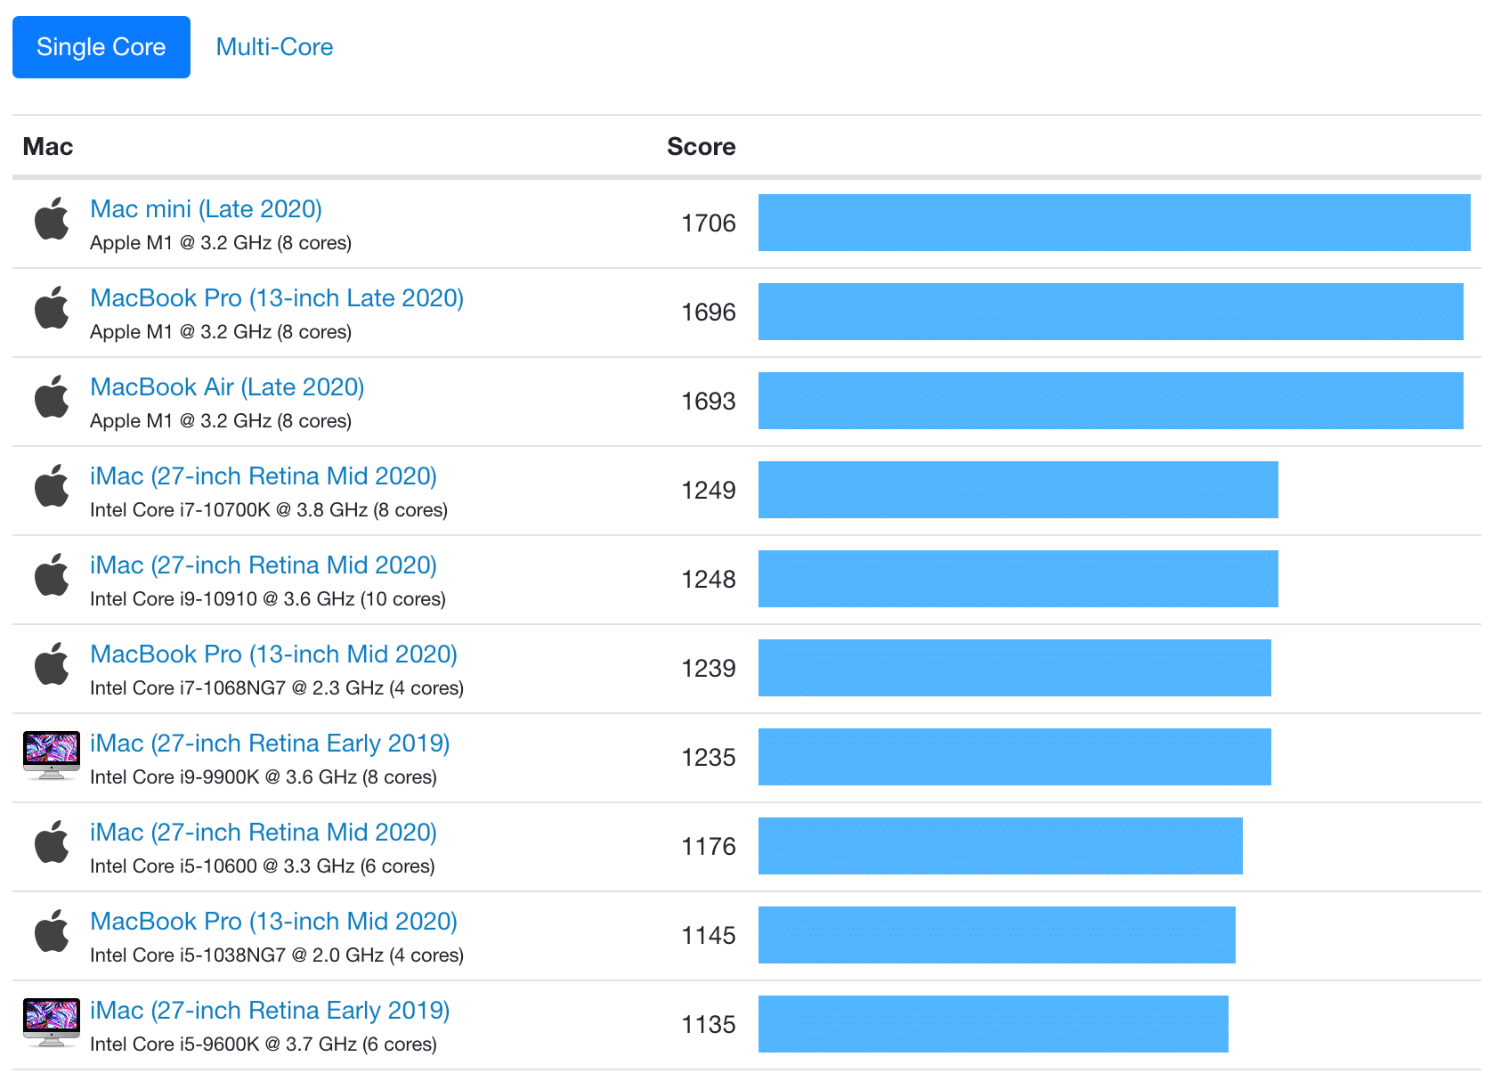Click the MacBook Air (Late 2020) link
This screenshot has height=1081, width=1501.
tap(227, 387)
